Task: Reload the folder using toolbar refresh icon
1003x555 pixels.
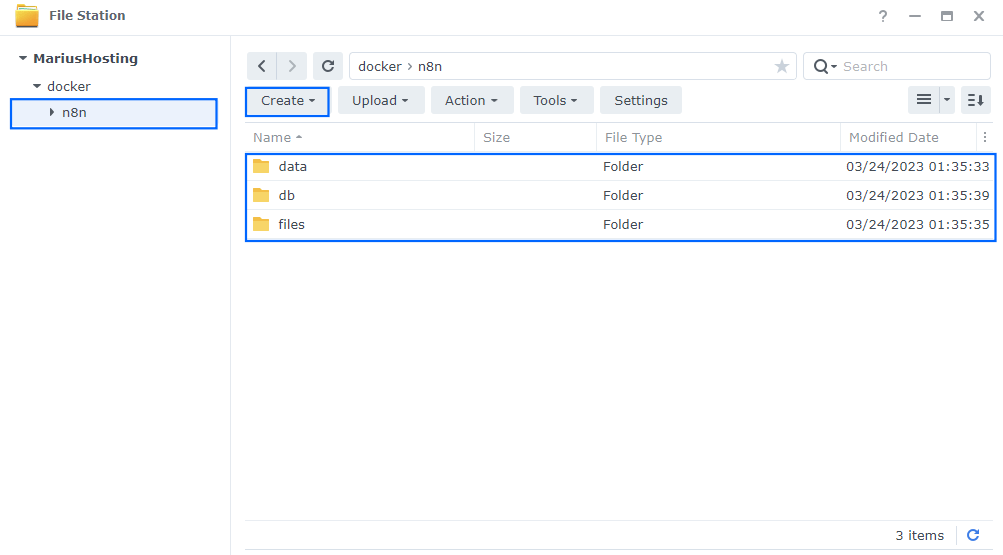Action: point(328,66)
